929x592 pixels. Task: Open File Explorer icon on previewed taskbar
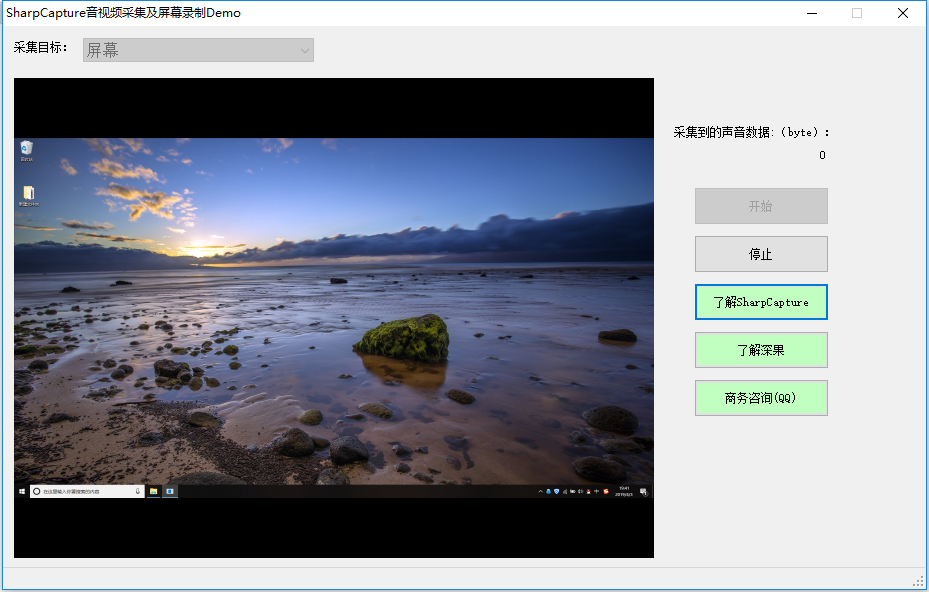pyautogui.click(x=153, y=491)
